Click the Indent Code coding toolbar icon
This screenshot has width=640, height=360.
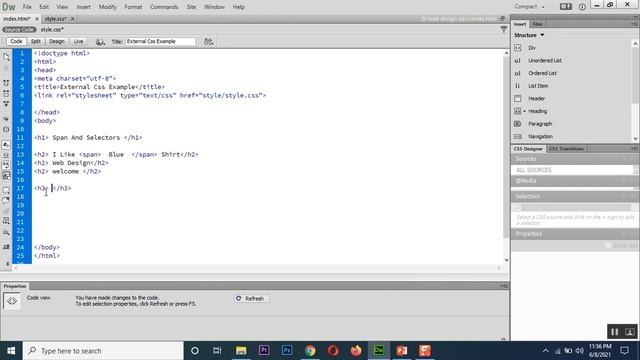[x=6, y=247]
